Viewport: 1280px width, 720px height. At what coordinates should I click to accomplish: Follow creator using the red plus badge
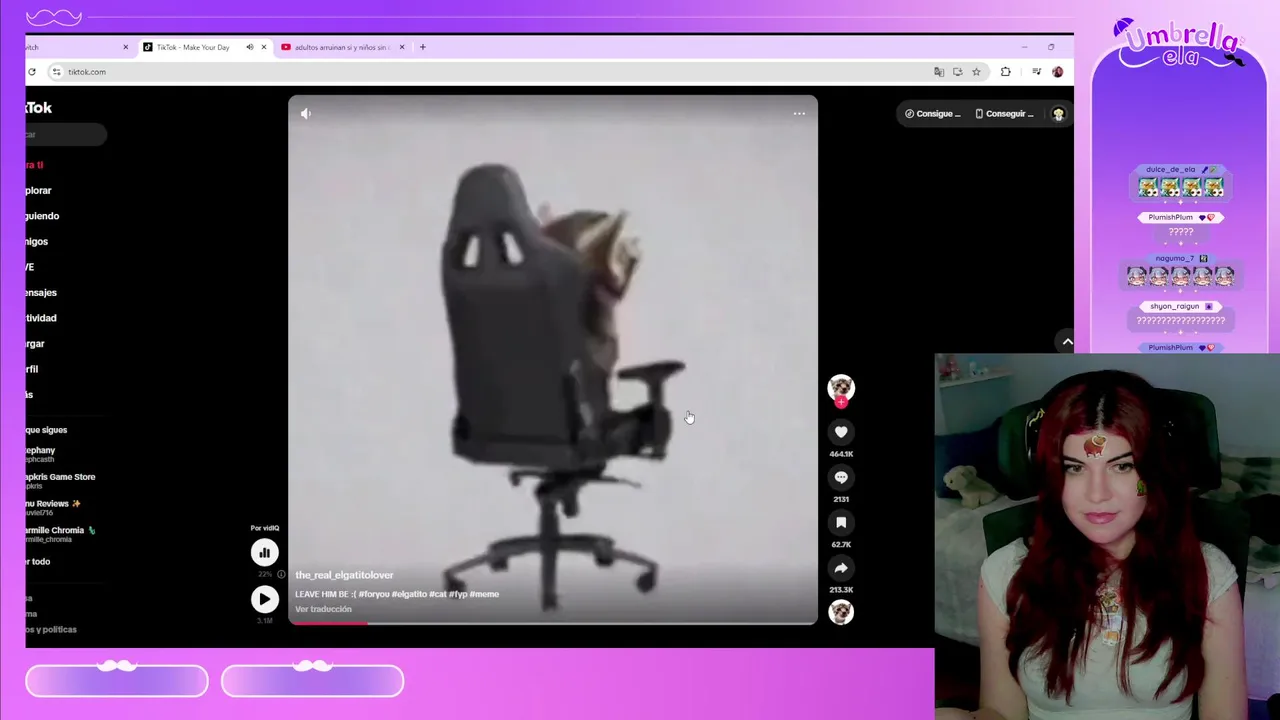click(x=841, y=402)
